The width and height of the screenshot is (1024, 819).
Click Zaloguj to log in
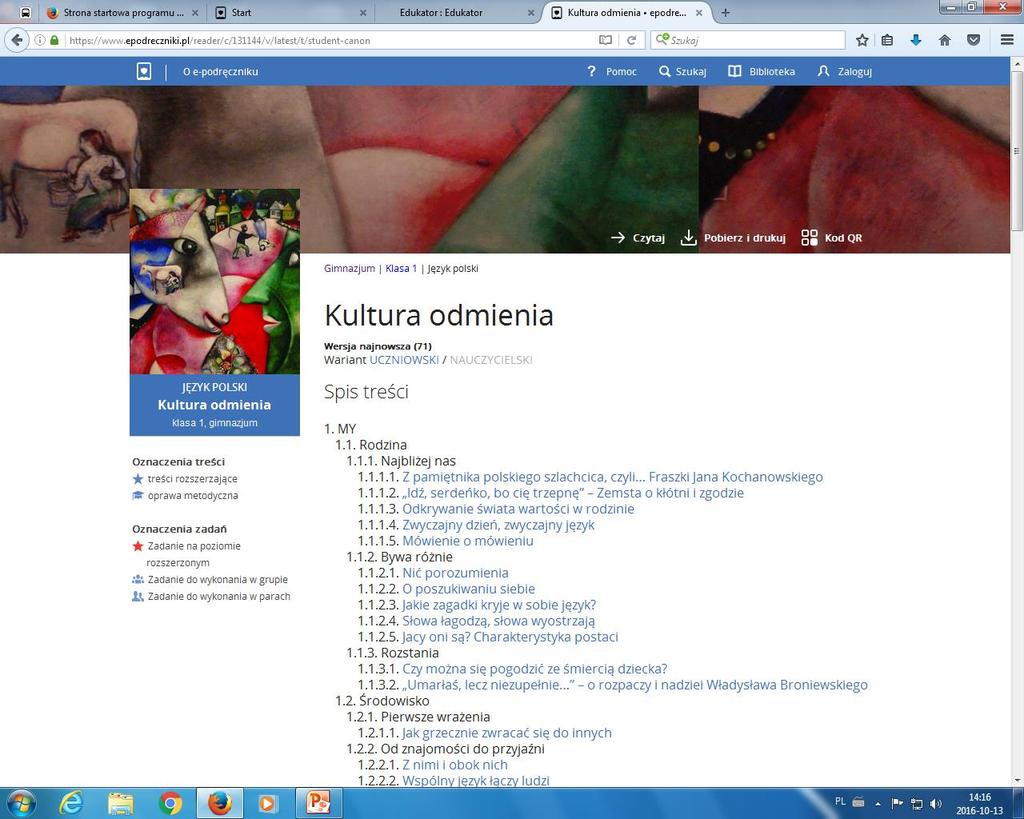click(x=844, y=71)
